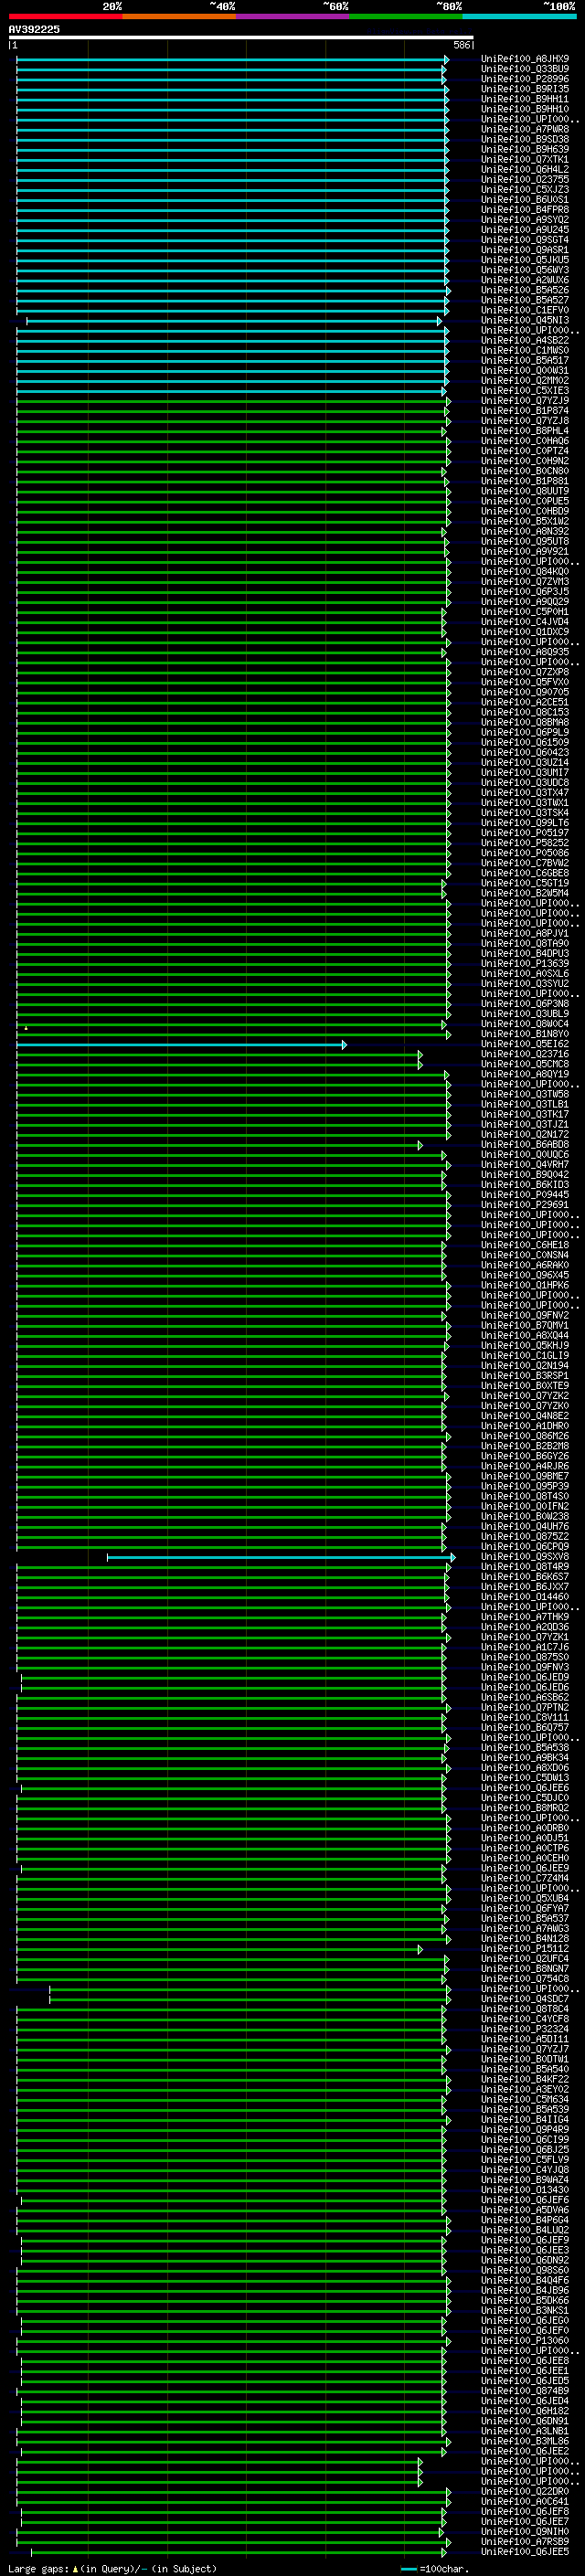The height and width of the screenshot is (2576, 585).
Task: Select the query name AV392225
Action: [x=34, y=29]
